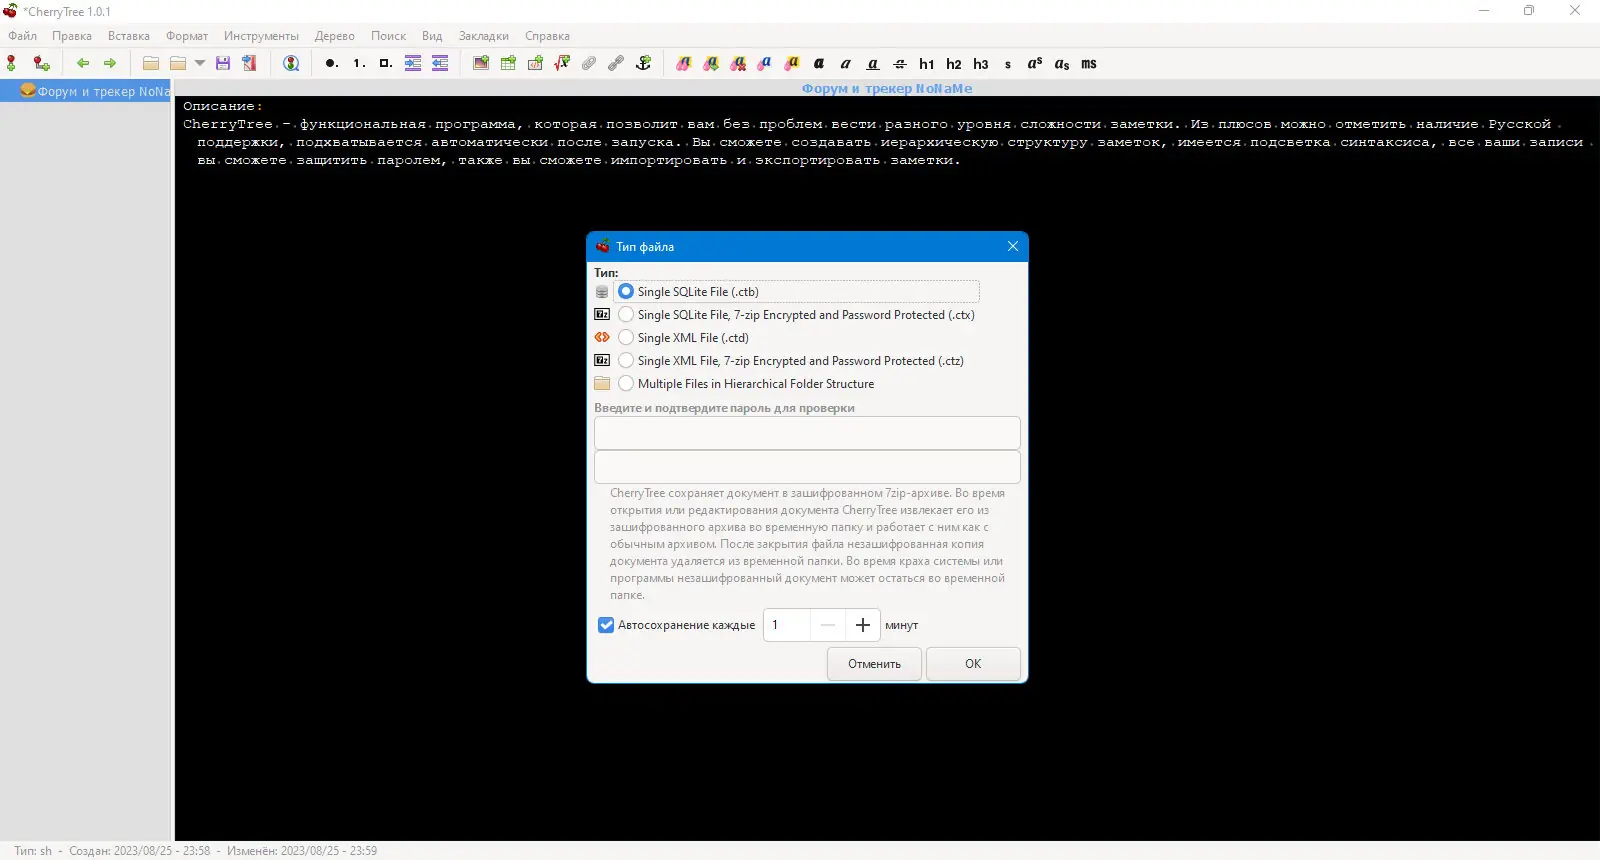Remove text formatting with red-cross icon

(x=738, y=63)
